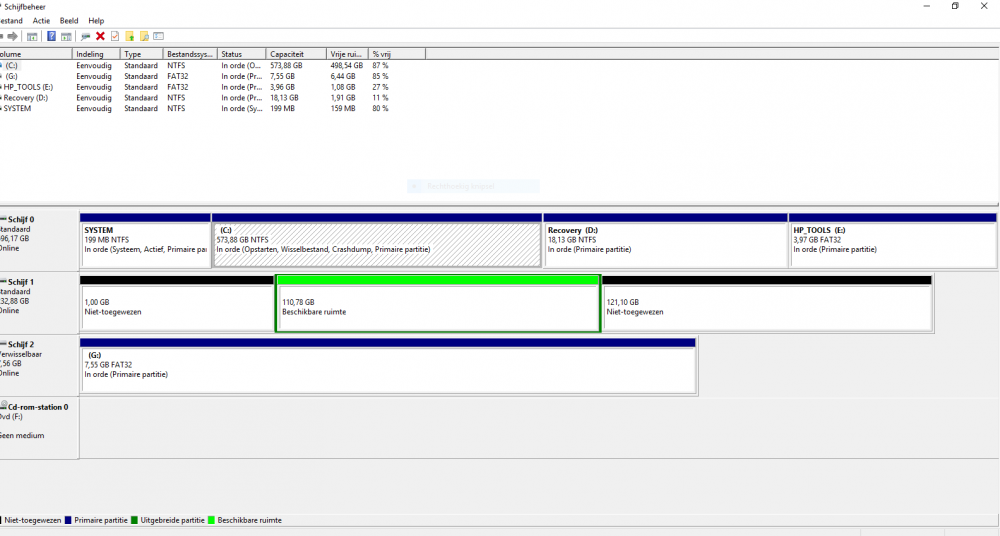Select the HP_TOOLS (E:) volume row
Viewport: 1000px width, 536px height.
tap(28, 87)
